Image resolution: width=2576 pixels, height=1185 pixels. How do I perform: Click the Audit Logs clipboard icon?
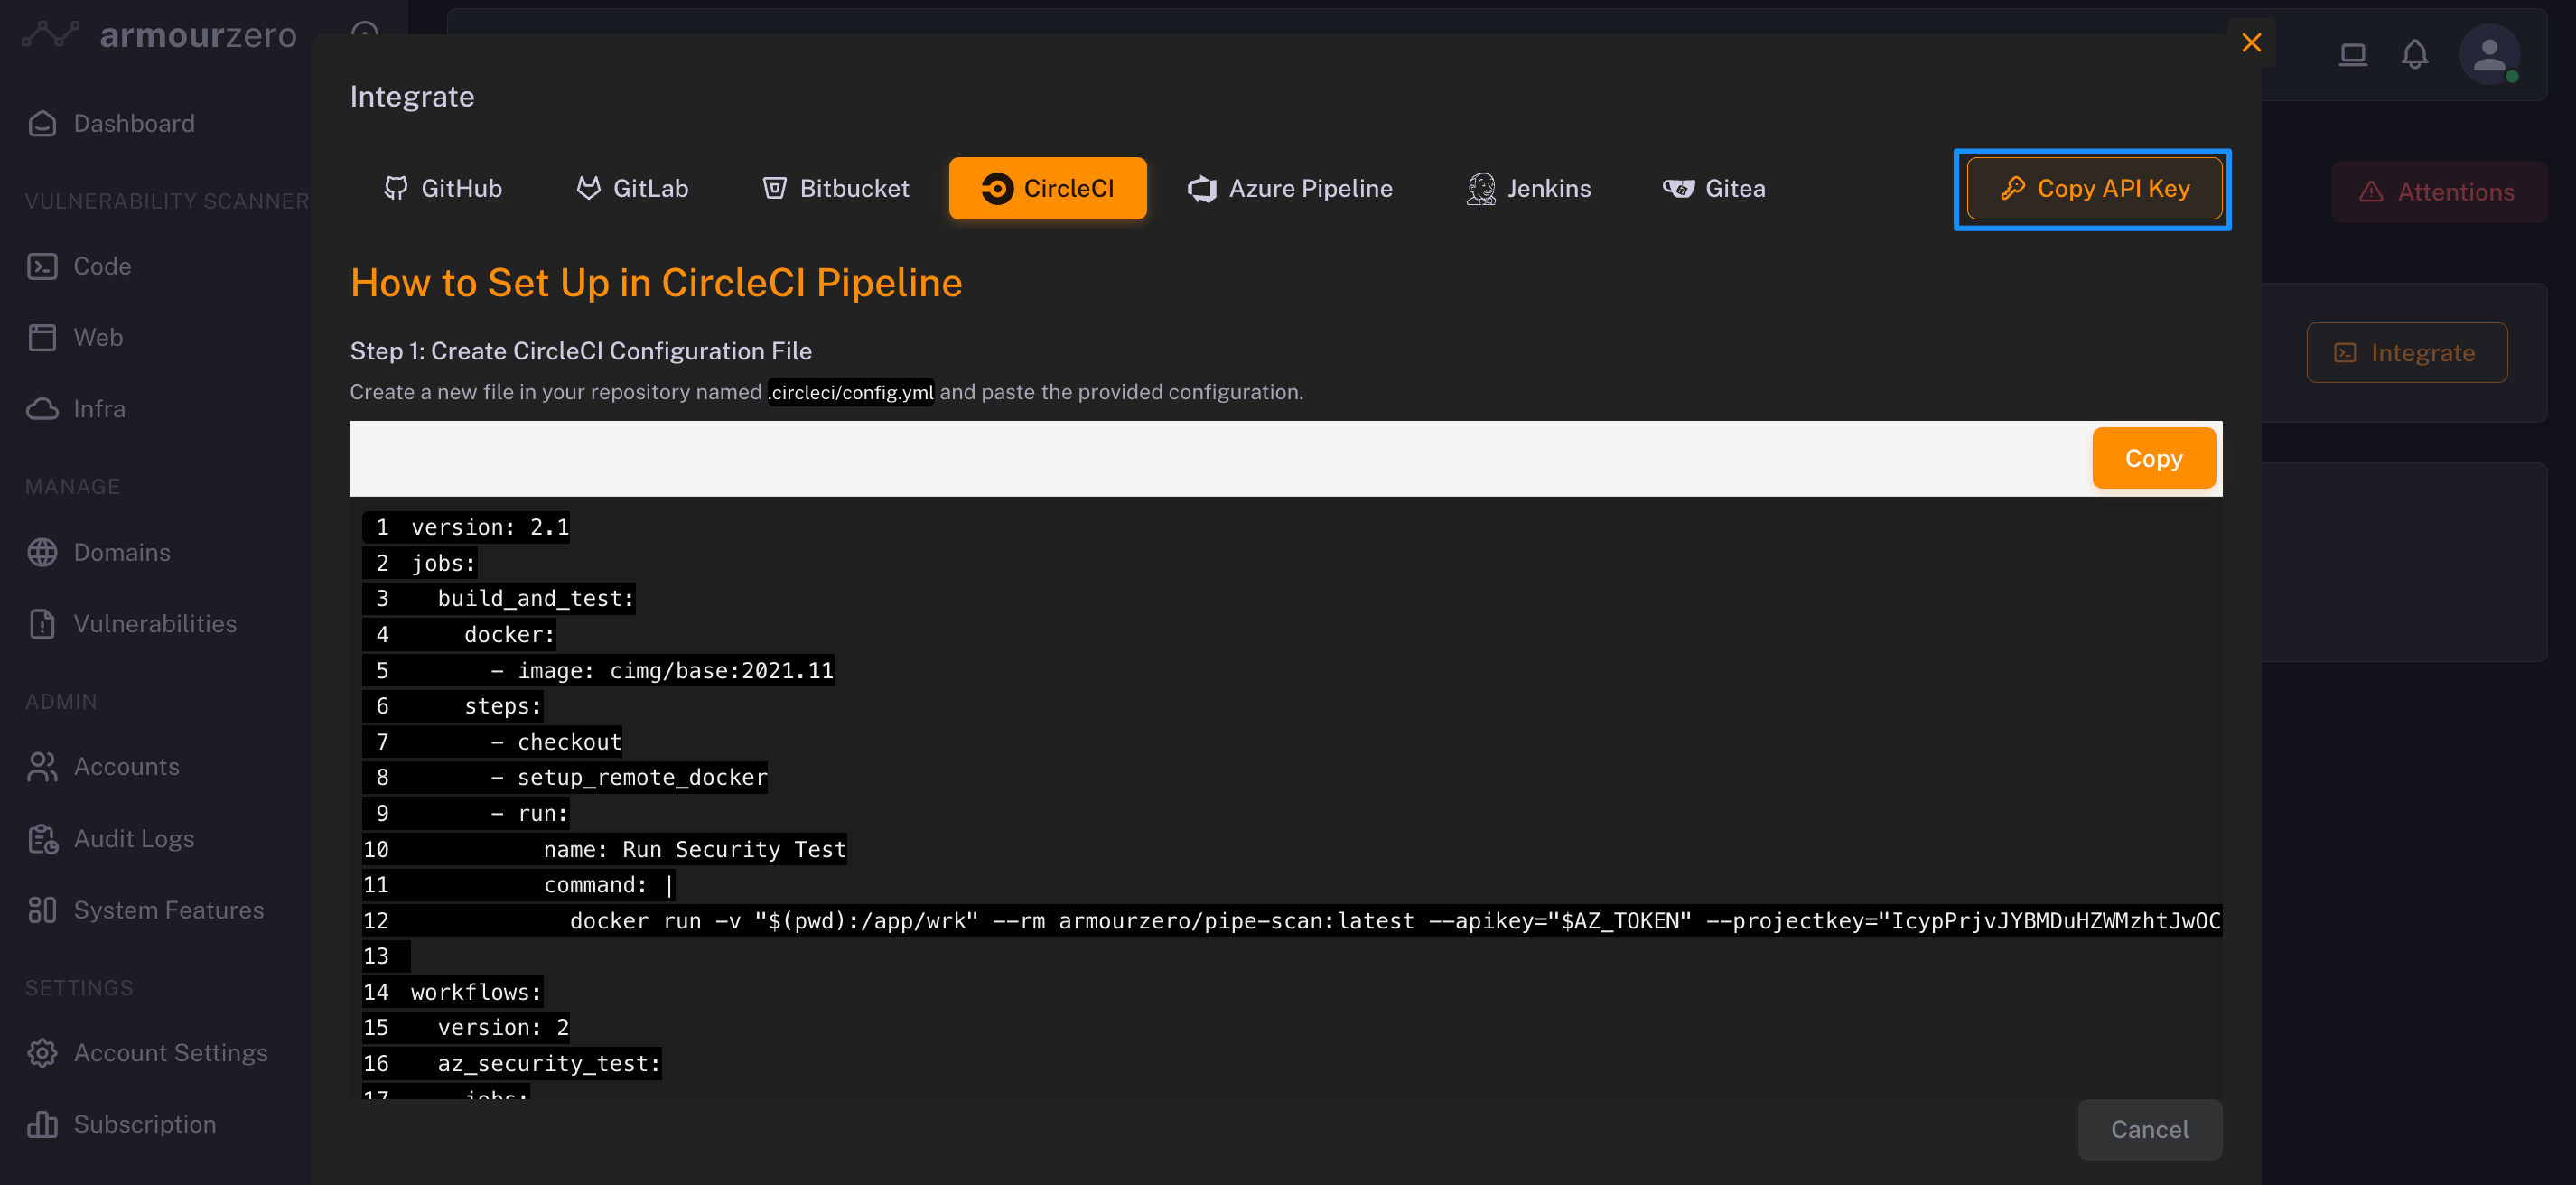42,839
